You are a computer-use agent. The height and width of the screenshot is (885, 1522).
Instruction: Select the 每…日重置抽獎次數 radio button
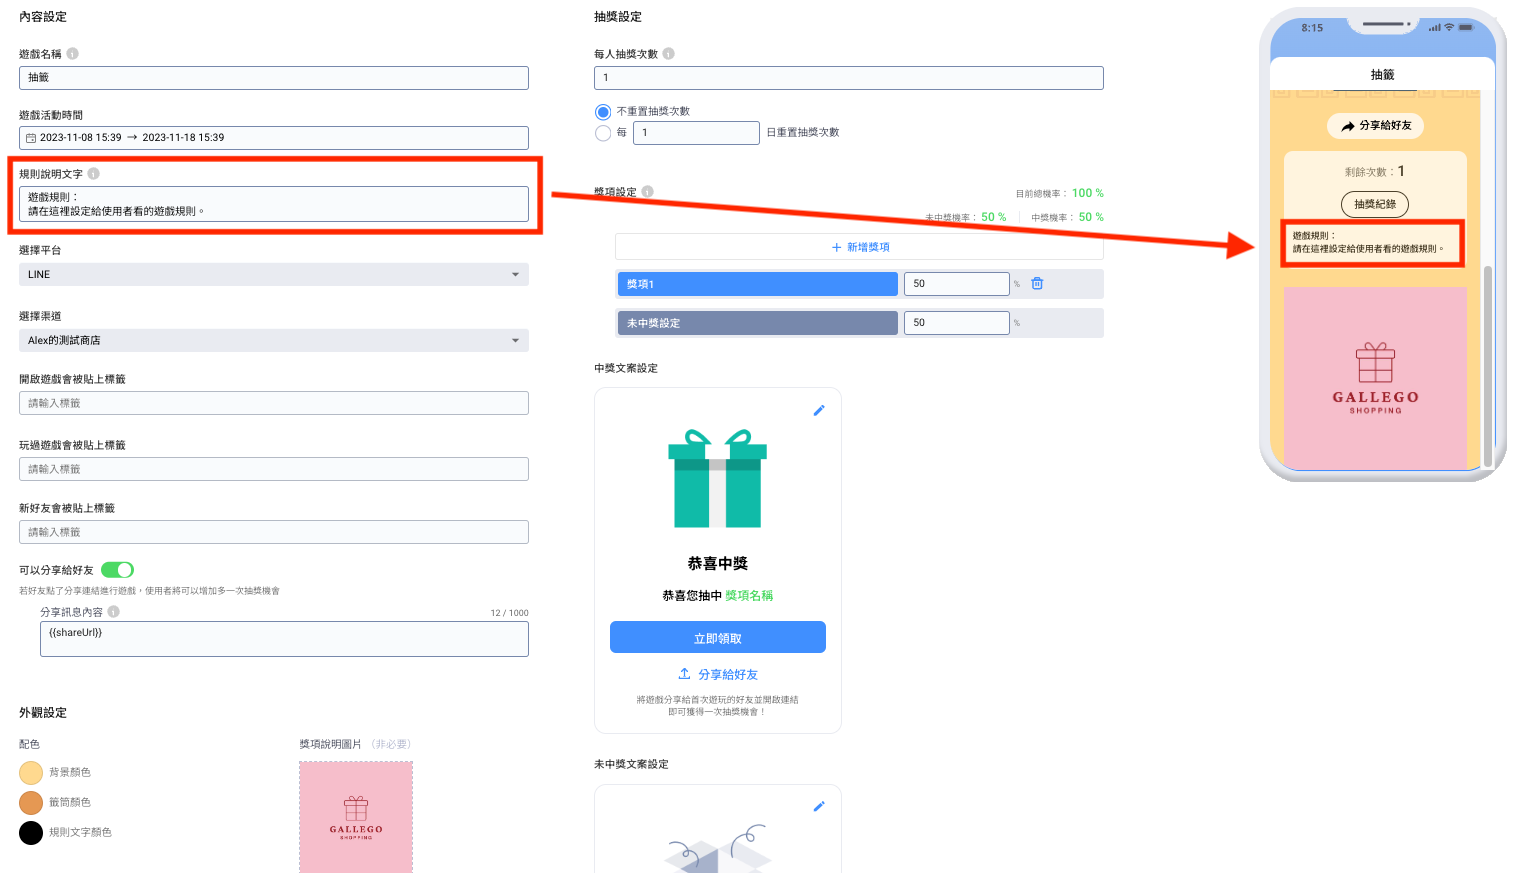[x=603, y=133]
